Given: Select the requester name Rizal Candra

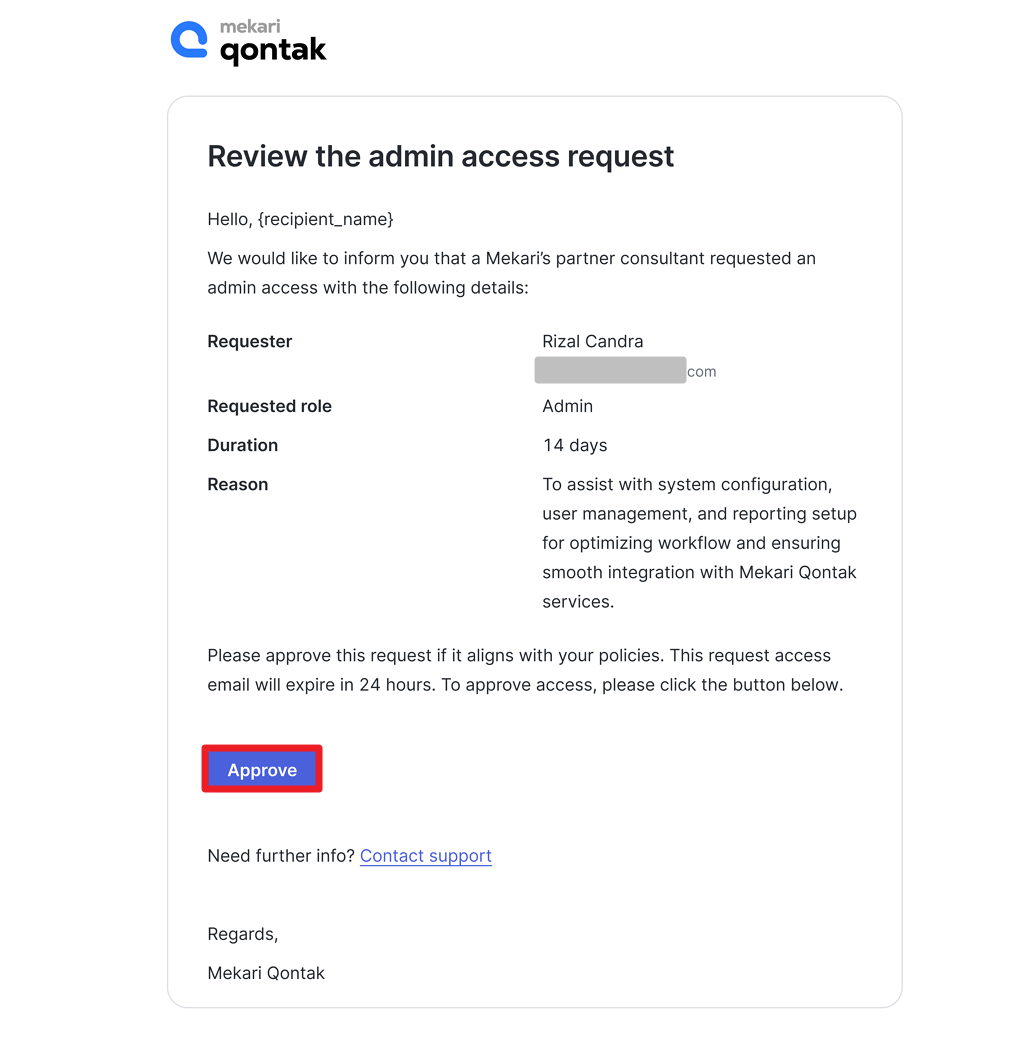Looking at the screenshot, I should [592, 342].
